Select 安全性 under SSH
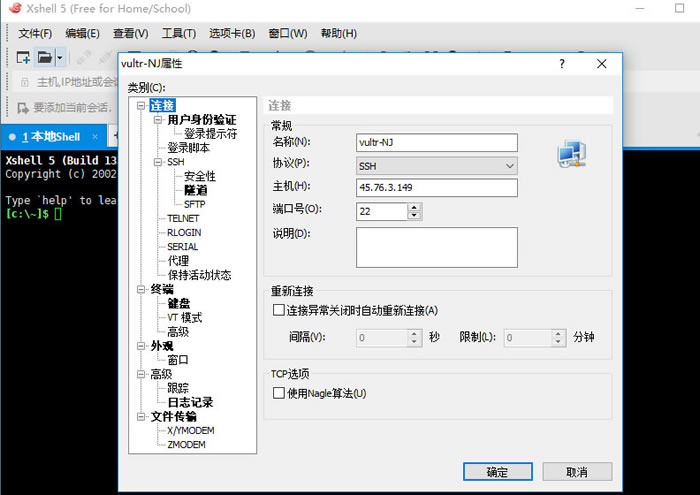Viewport: 700px width, 495px height. coord(200,176)
